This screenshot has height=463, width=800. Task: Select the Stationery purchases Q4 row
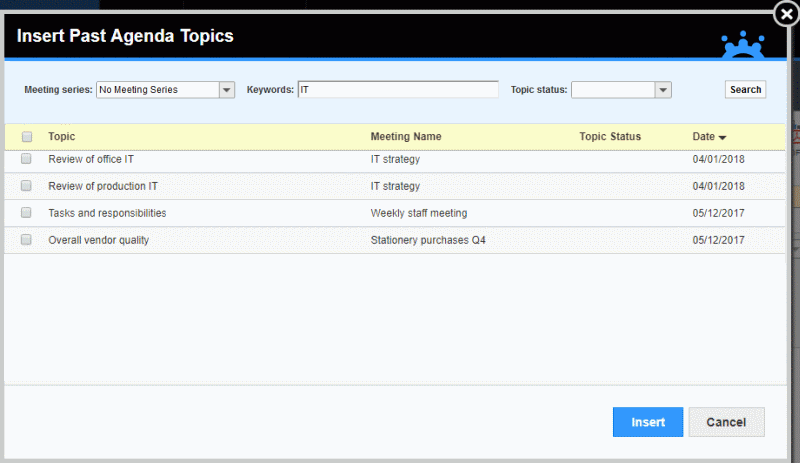pos(394,240)
